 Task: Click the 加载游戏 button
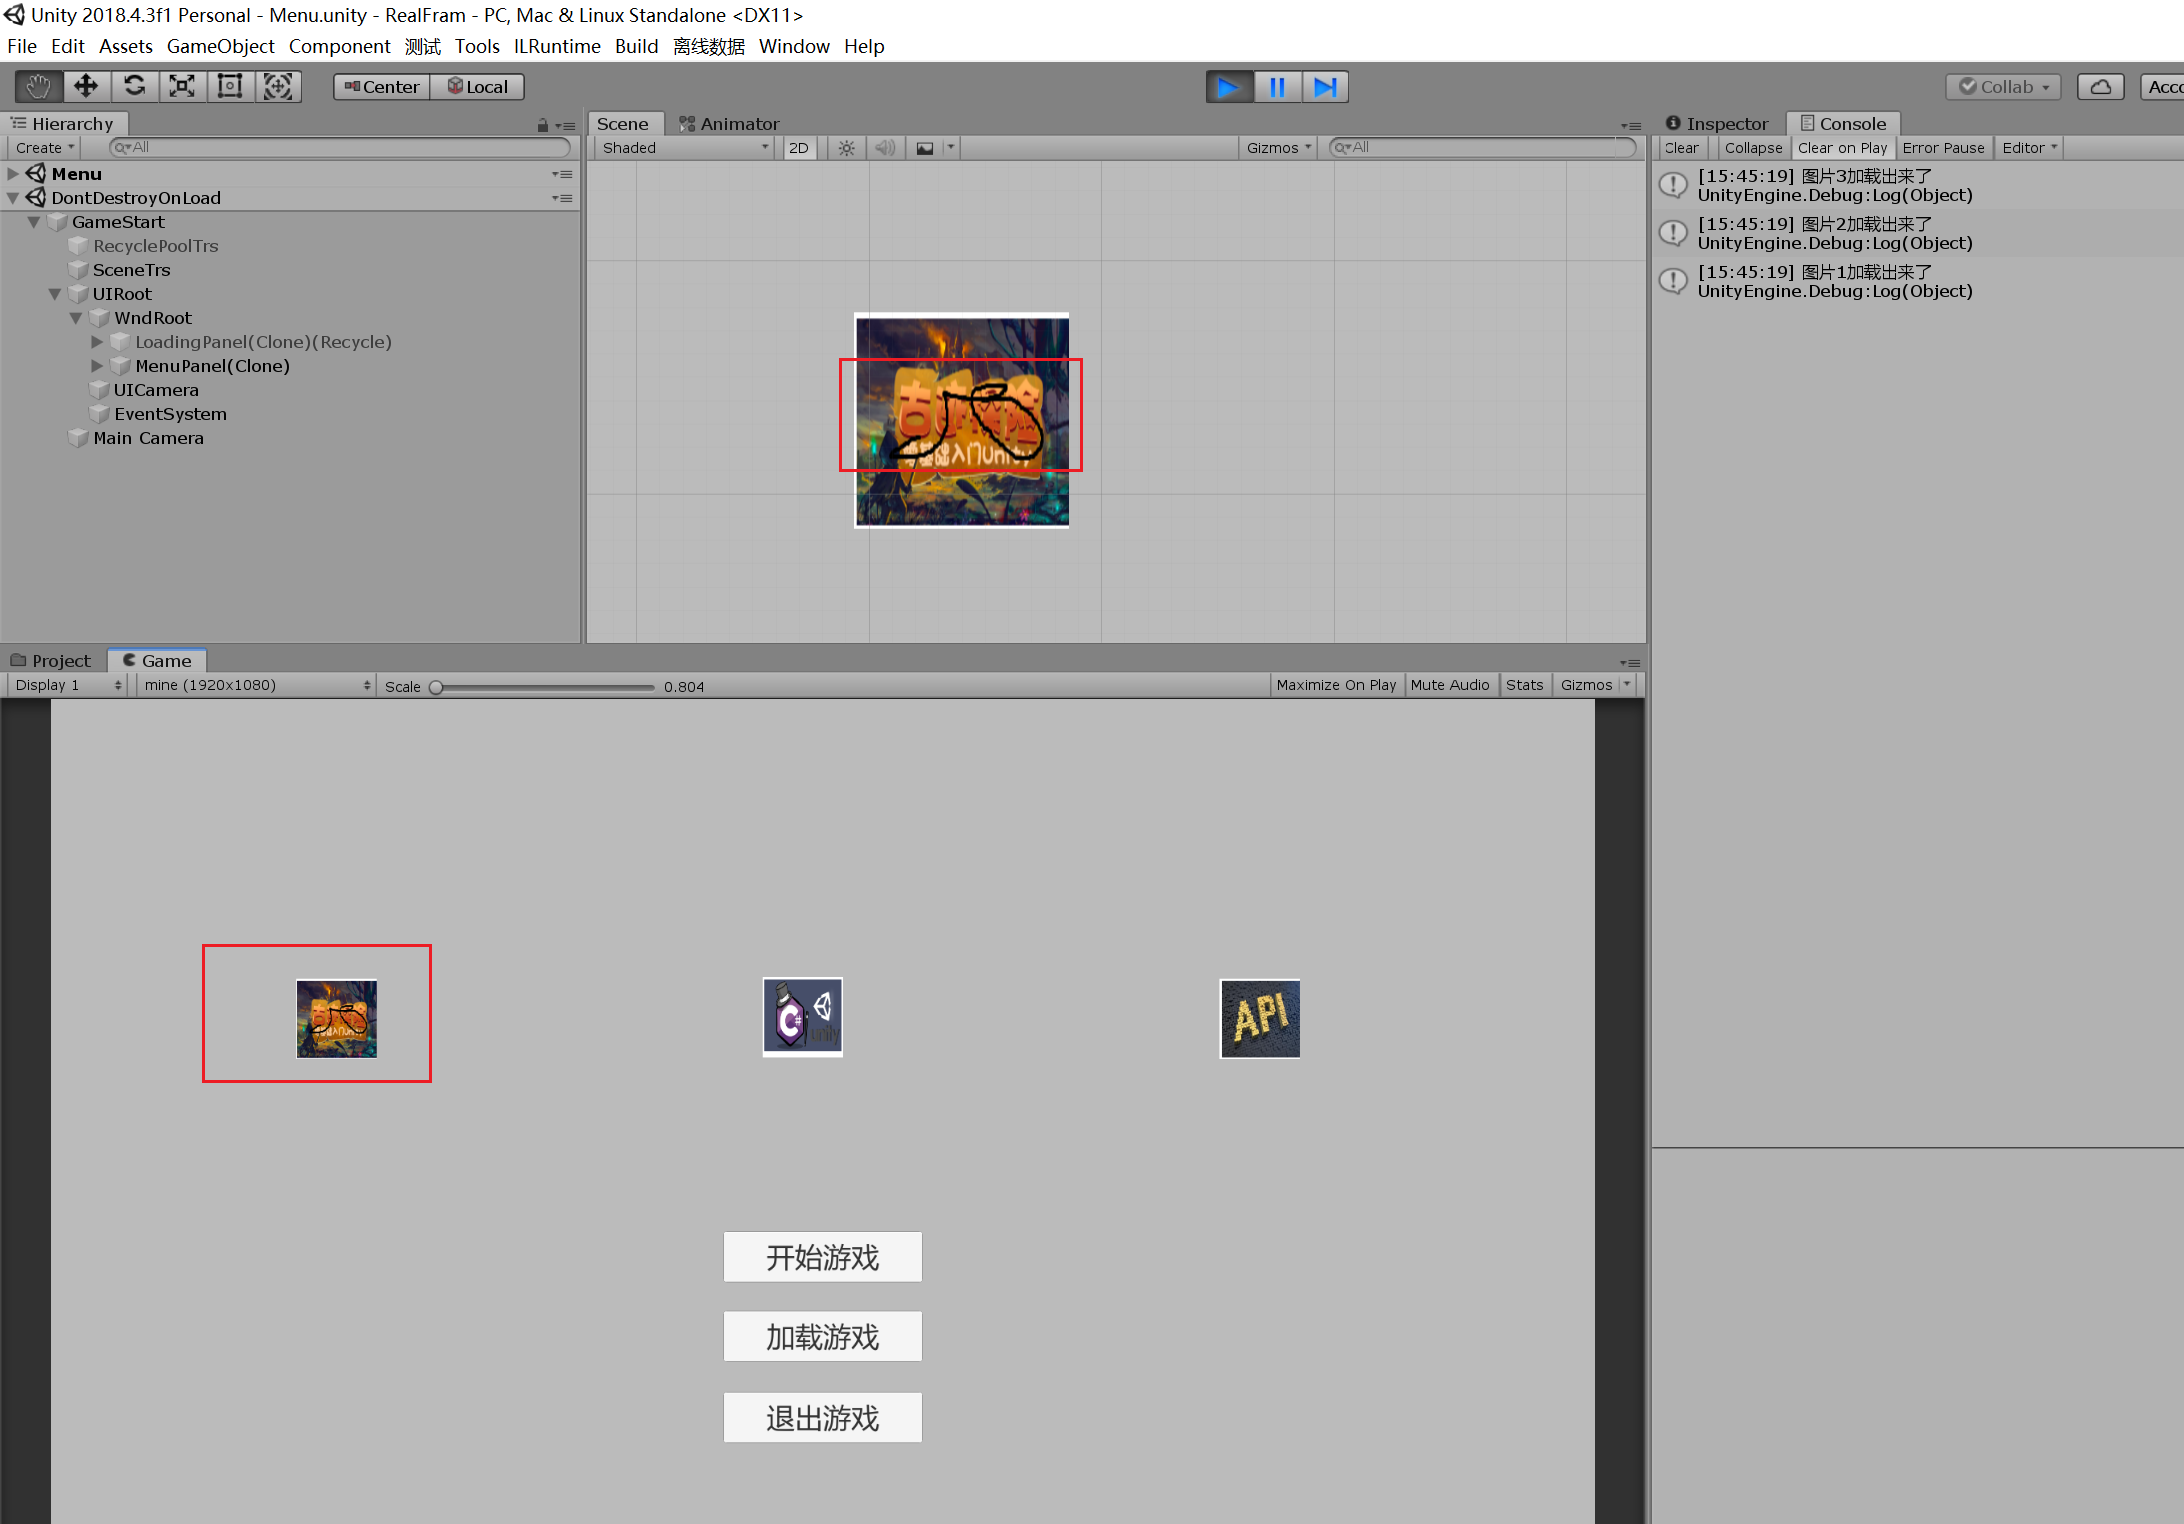822,1337
